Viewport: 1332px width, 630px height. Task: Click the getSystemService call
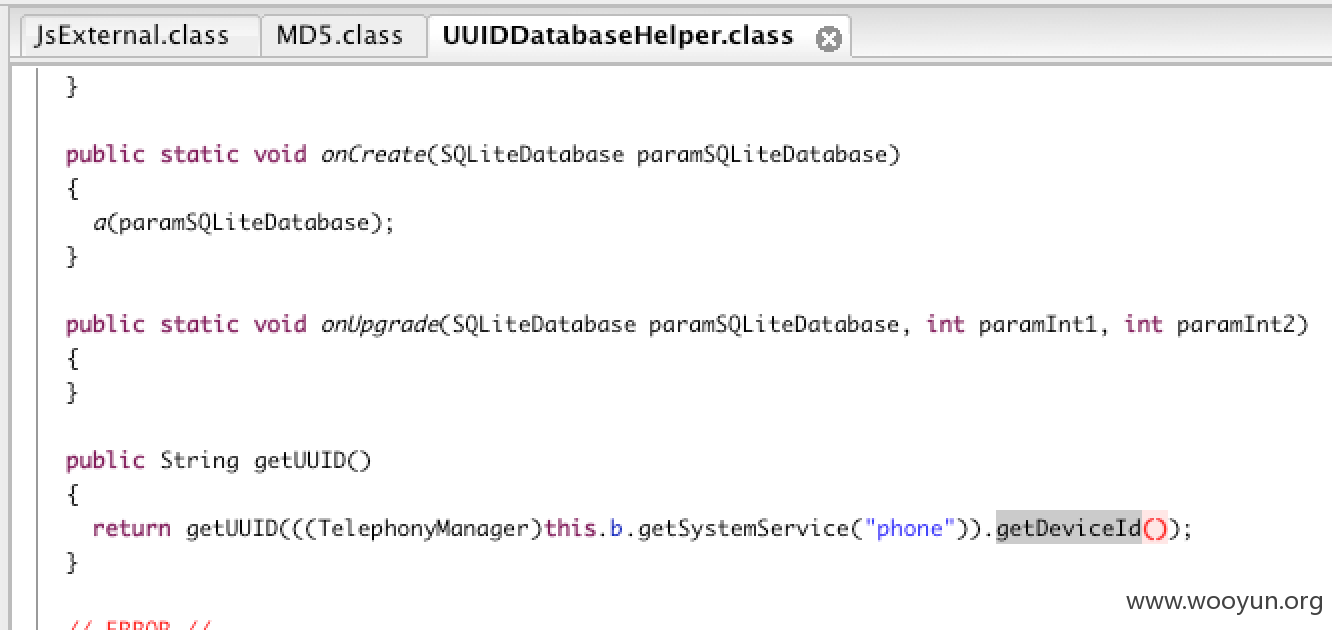[742, 528]
